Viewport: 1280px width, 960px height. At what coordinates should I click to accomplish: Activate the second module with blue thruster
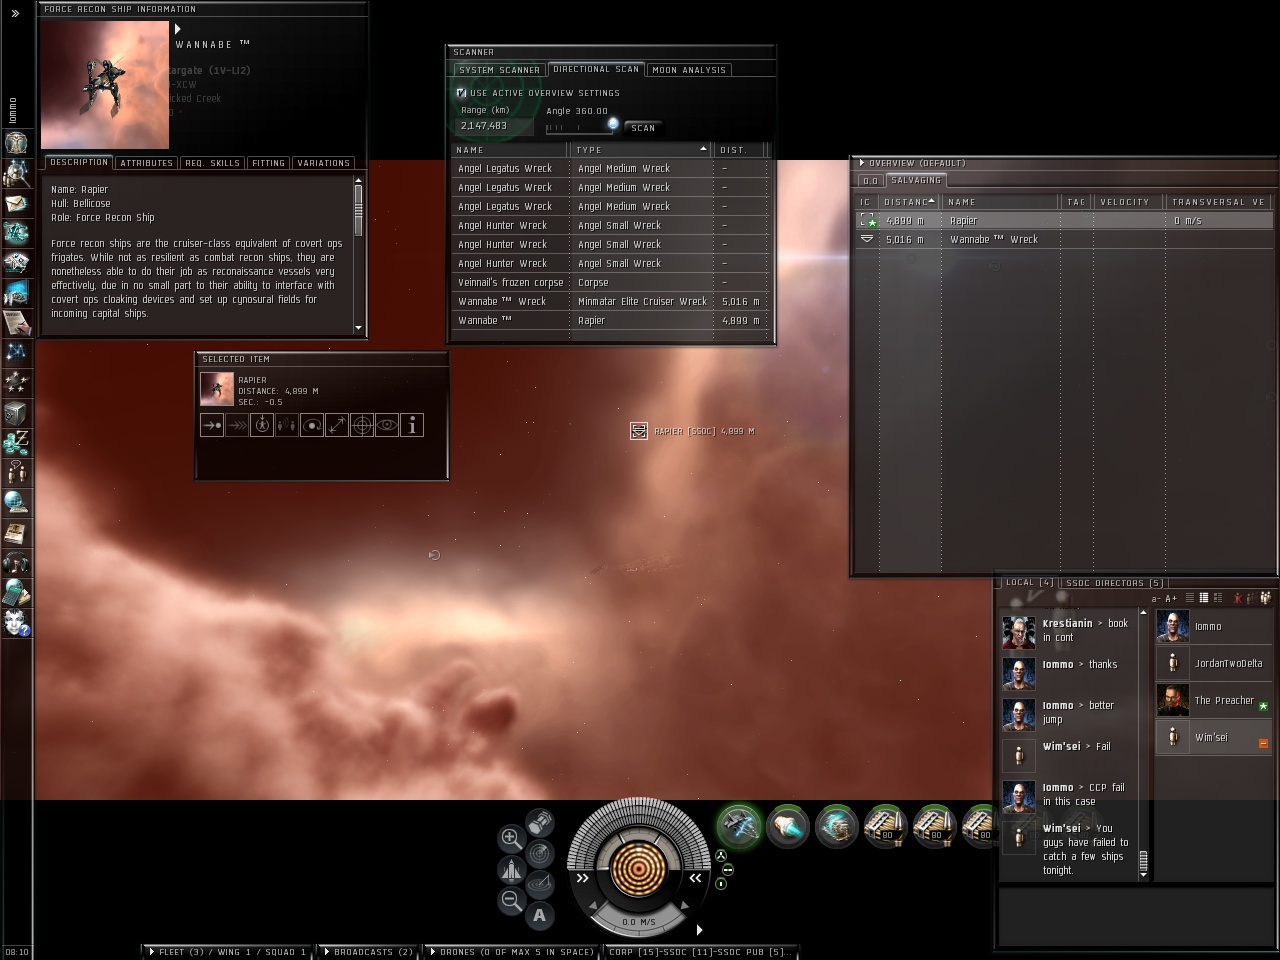pyautogui.click(x=788, y=827)
